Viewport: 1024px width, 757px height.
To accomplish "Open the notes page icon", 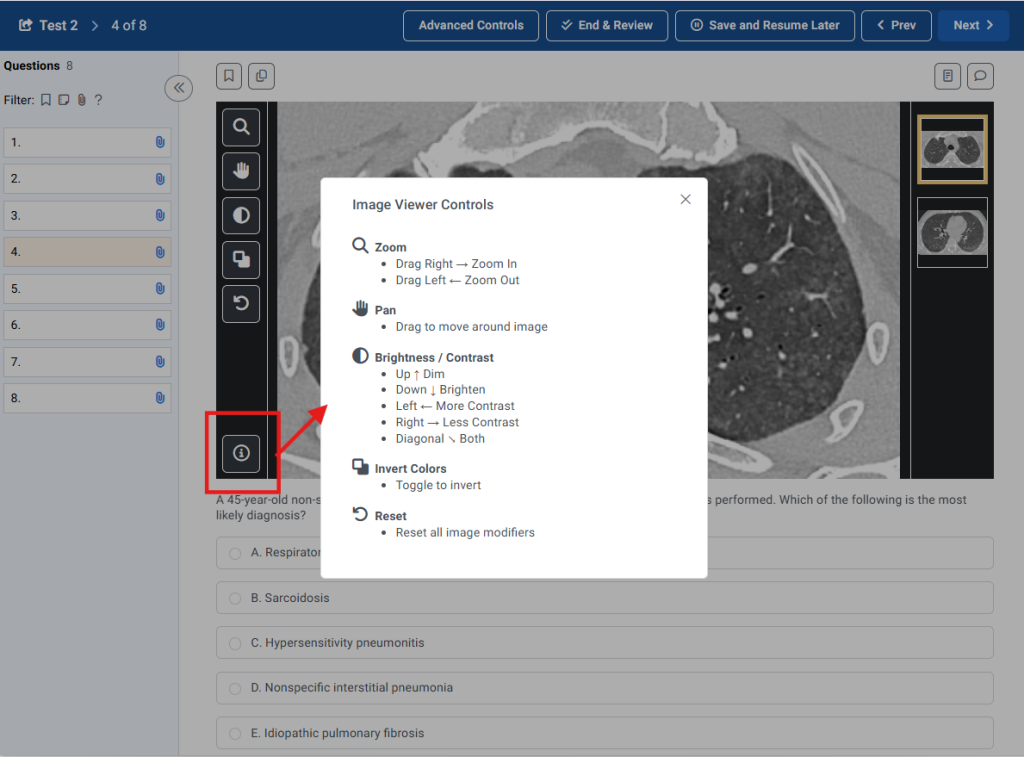I will [948, 76].
